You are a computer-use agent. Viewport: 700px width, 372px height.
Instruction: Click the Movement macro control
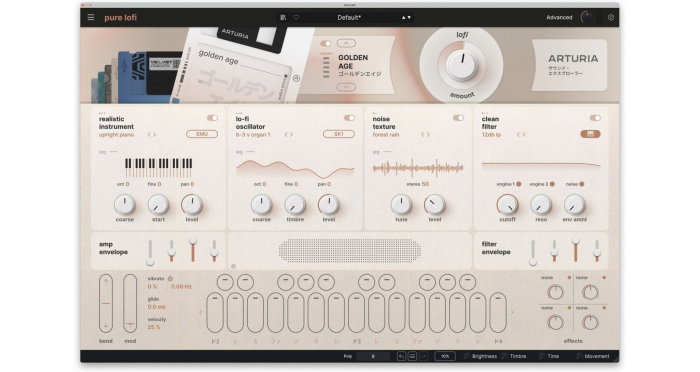tap(592, 356)
